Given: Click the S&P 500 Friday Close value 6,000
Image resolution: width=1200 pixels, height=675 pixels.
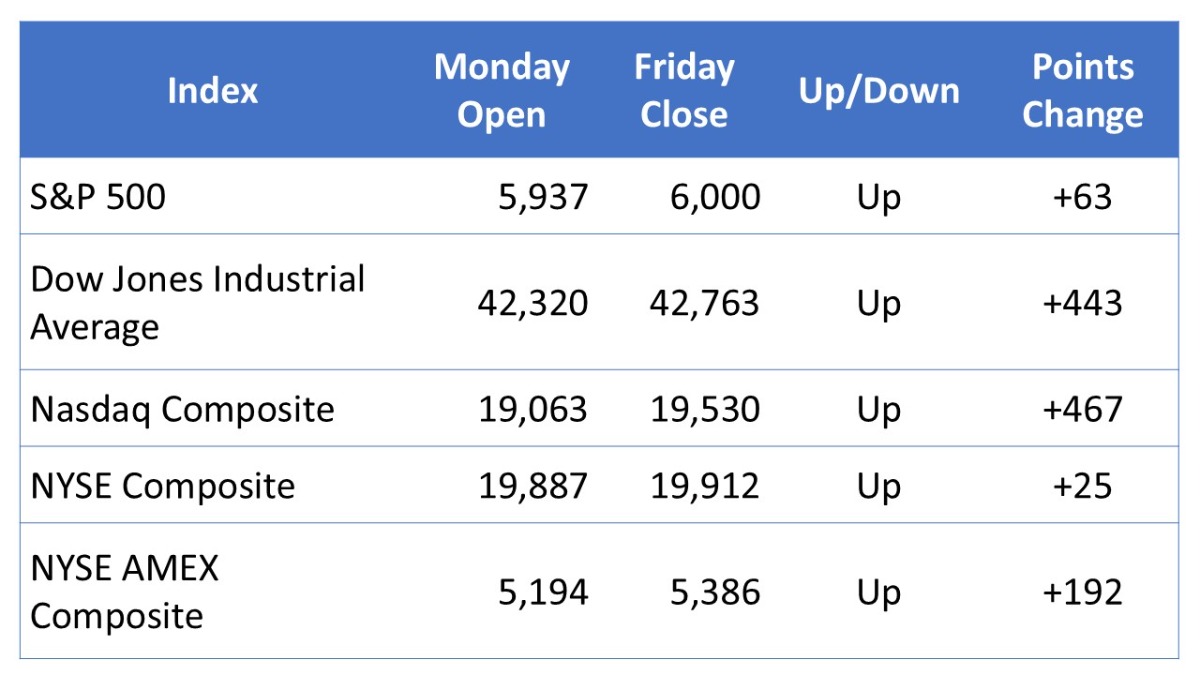Looking at the screenshot, I should tap(715, 197).
